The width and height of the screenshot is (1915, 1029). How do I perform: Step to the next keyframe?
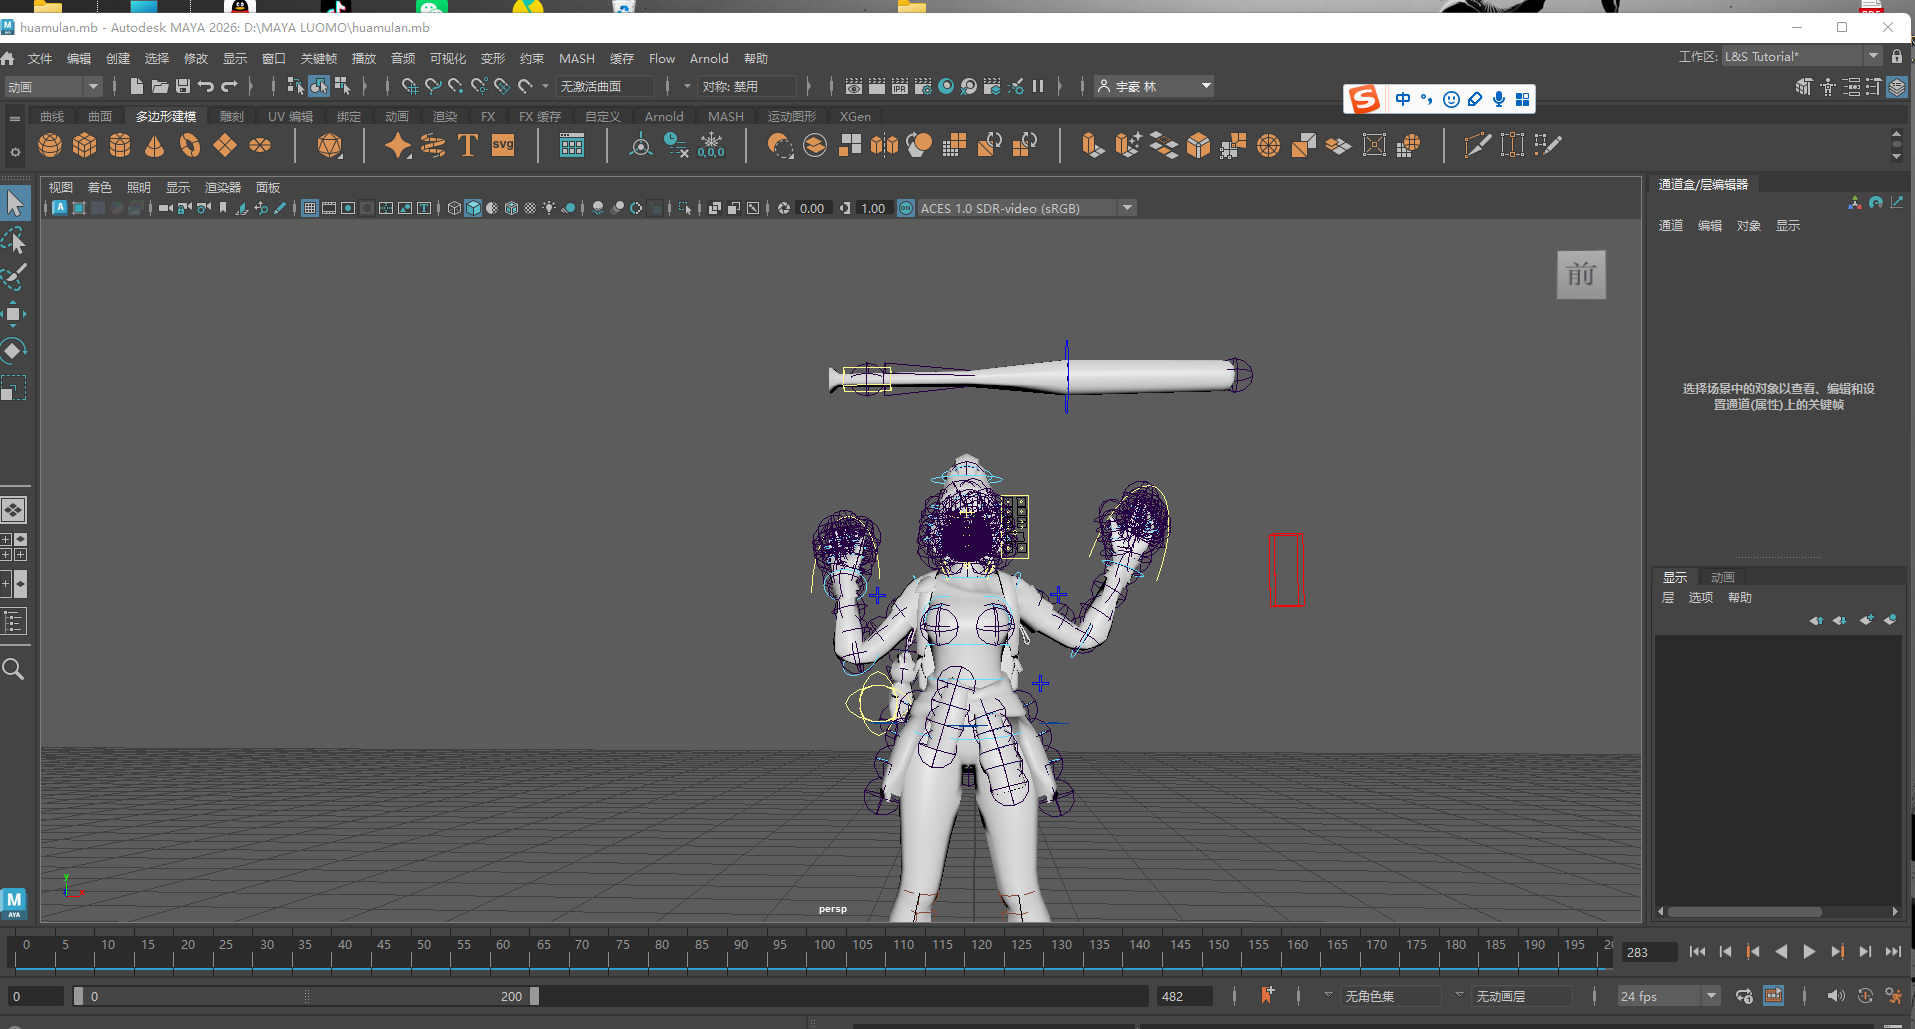pyautogui.click(x=1837, y=952)
